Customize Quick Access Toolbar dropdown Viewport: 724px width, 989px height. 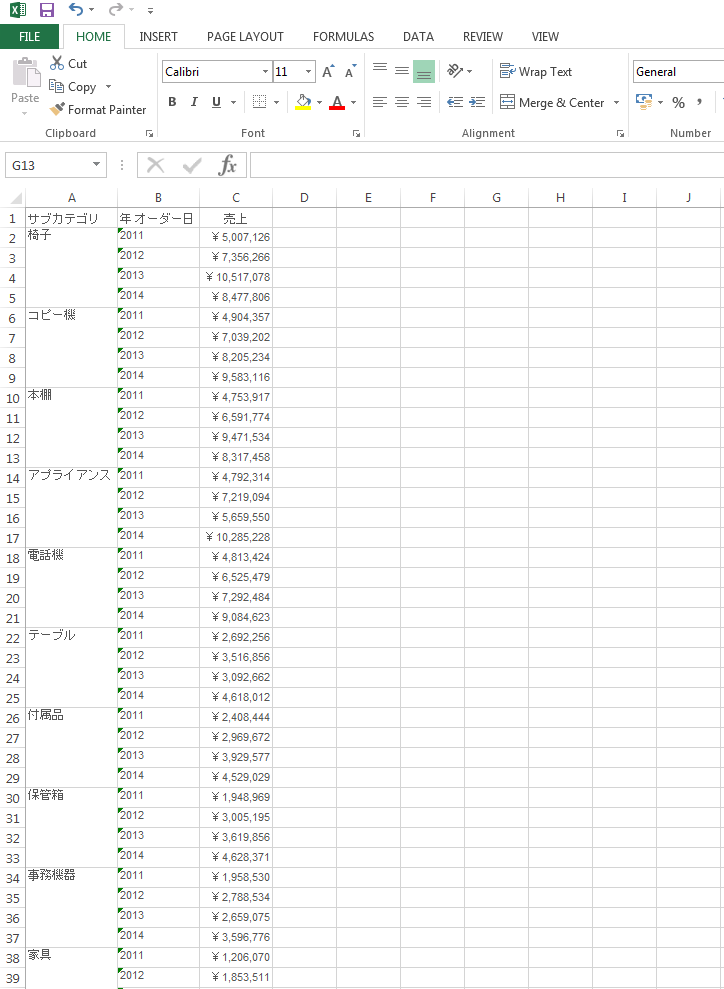[x=150, y=11]
